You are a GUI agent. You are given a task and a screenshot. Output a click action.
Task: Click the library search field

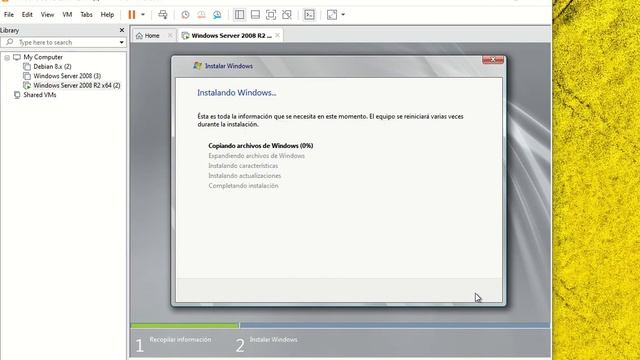tap(63, 42)
